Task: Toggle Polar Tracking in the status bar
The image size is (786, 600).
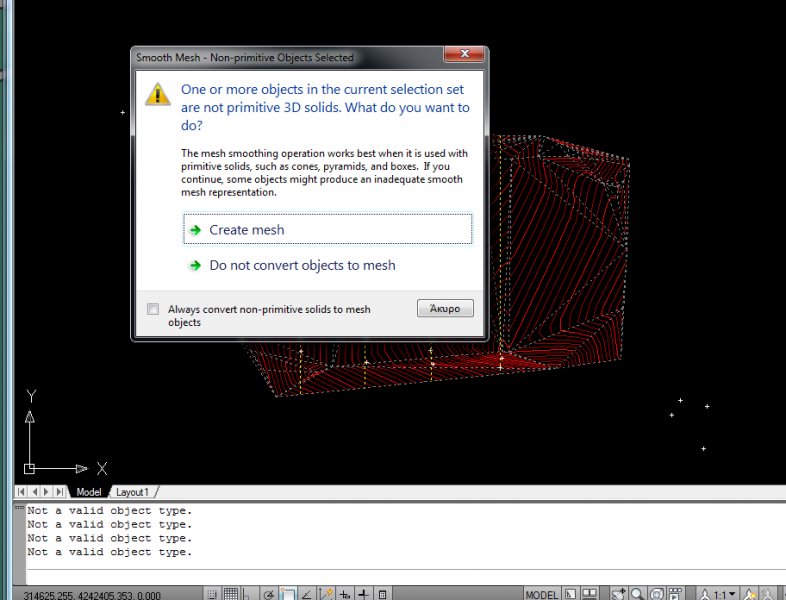Action: [x=269, y=594]
